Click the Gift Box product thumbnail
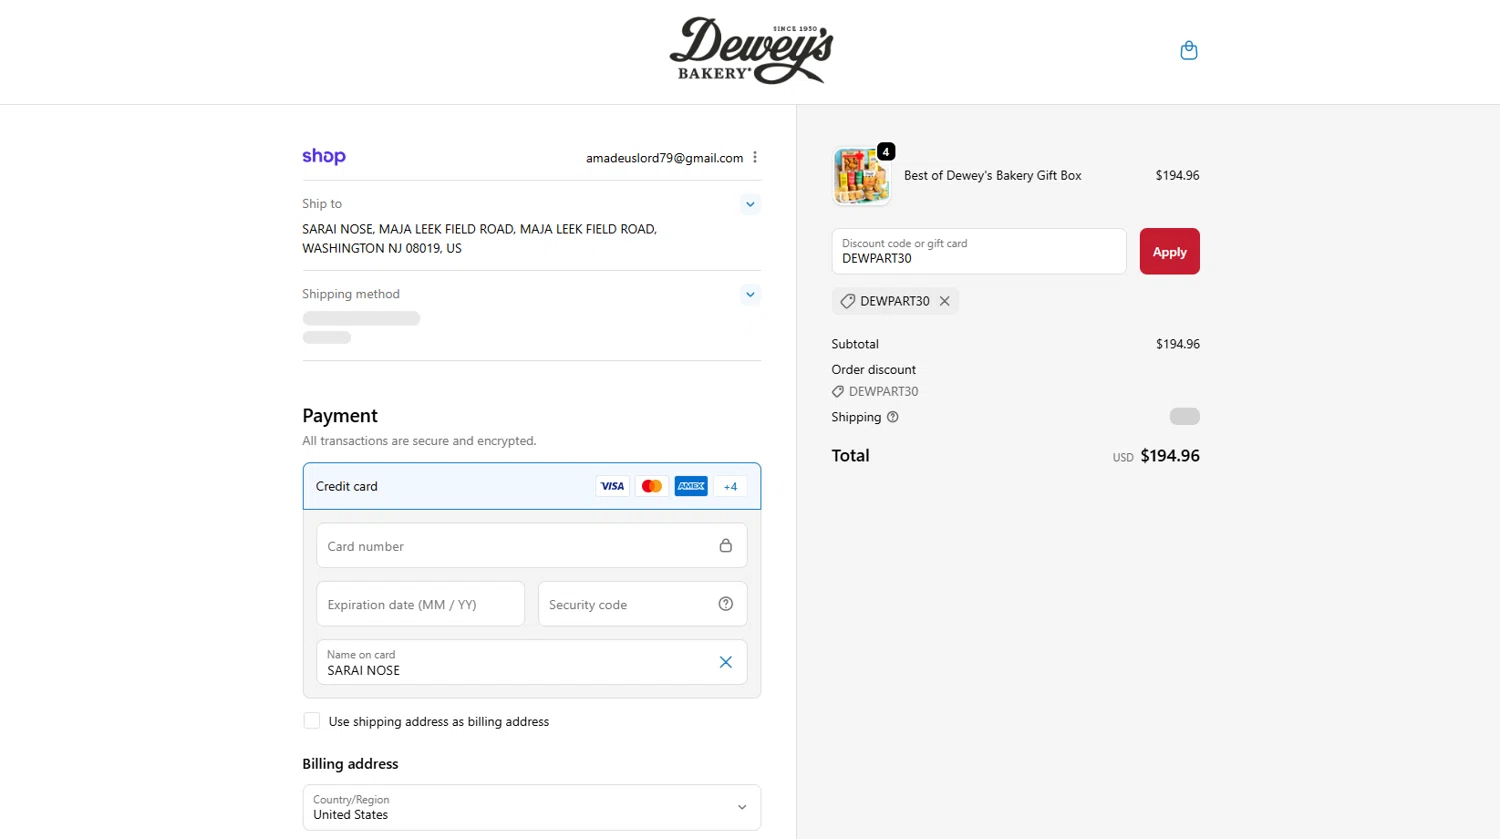The width and height of the screenshot is (1500, 839). pos(861,176)
